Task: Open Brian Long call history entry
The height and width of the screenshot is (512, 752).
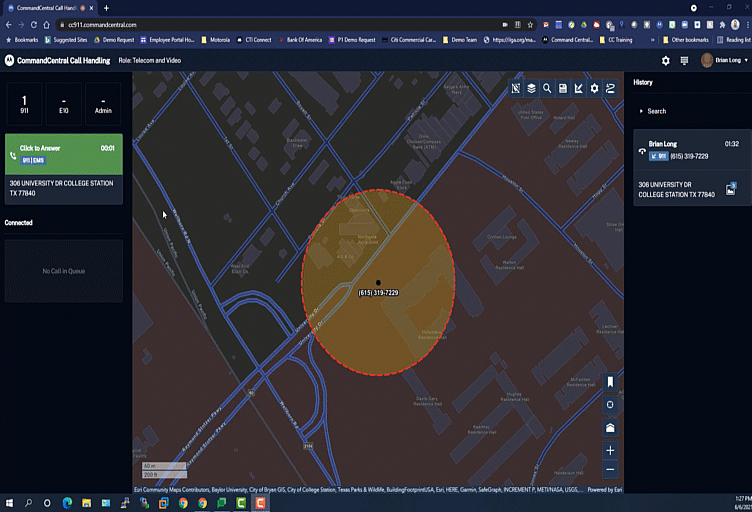Action: click(x=687, y=150)
